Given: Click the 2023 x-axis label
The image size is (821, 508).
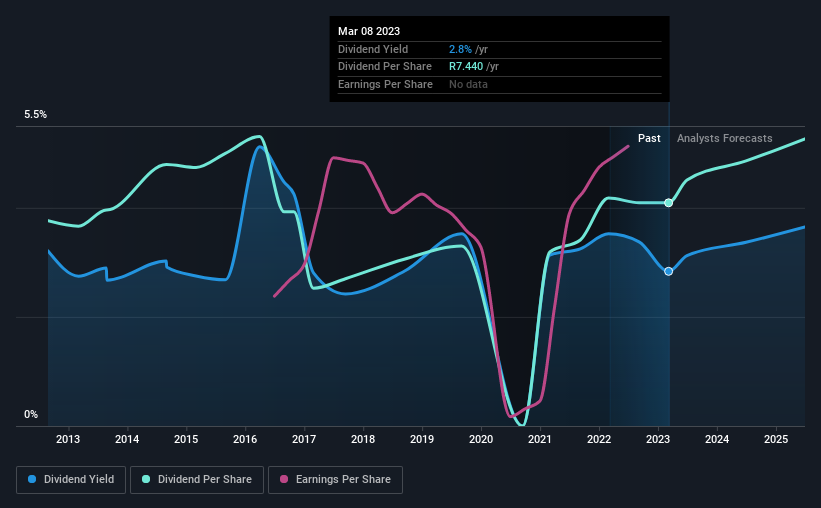Looking at the screenshot, I should [x=658, y=439].
